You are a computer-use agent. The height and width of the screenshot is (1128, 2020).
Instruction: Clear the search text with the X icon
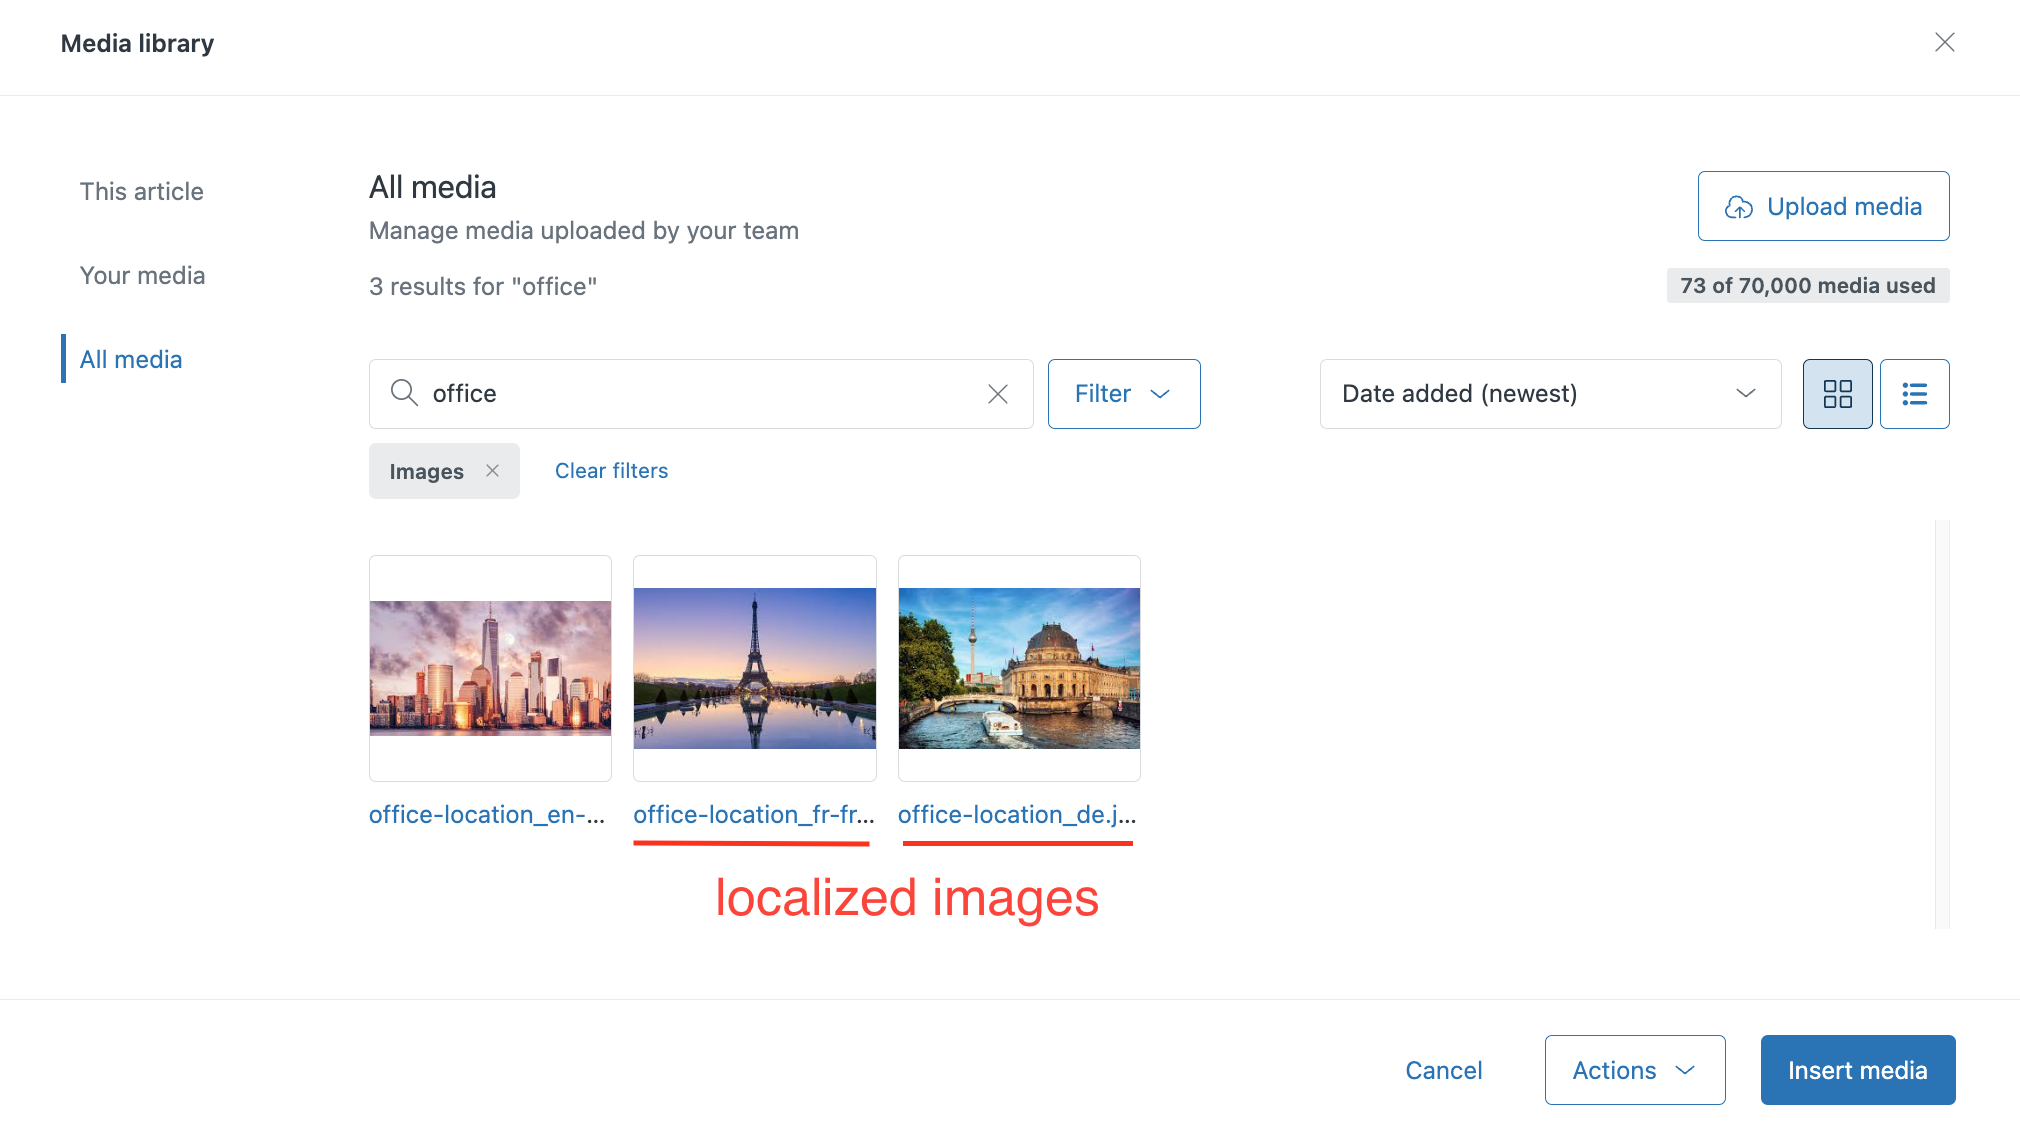coord(997,394)
